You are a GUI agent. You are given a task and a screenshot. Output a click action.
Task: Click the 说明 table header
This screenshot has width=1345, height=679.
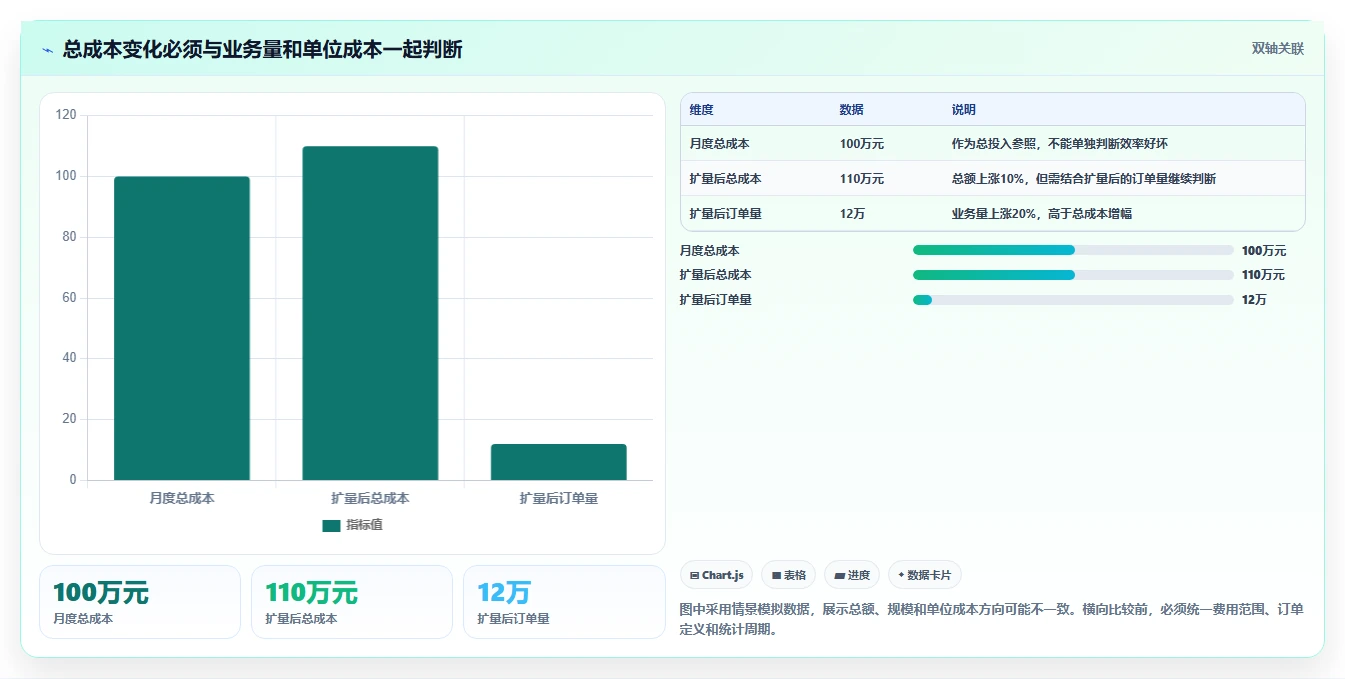click(964, 110)
